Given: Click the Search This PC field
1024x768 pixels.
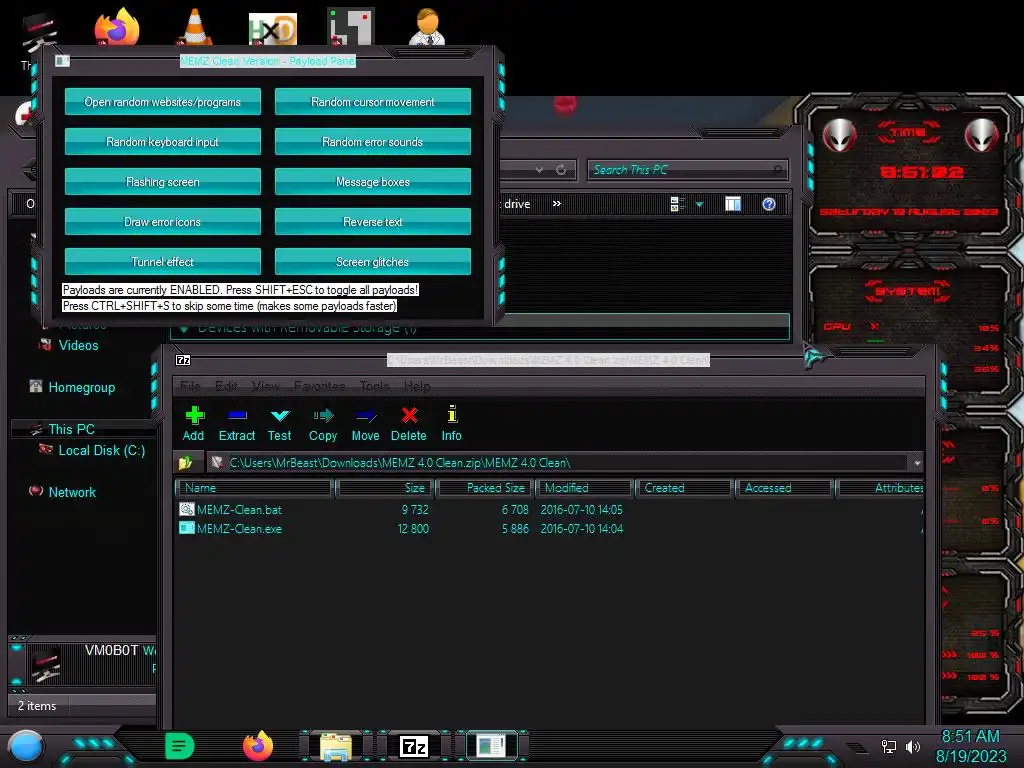Looking at the screenshot, I should tap(687, 170).
